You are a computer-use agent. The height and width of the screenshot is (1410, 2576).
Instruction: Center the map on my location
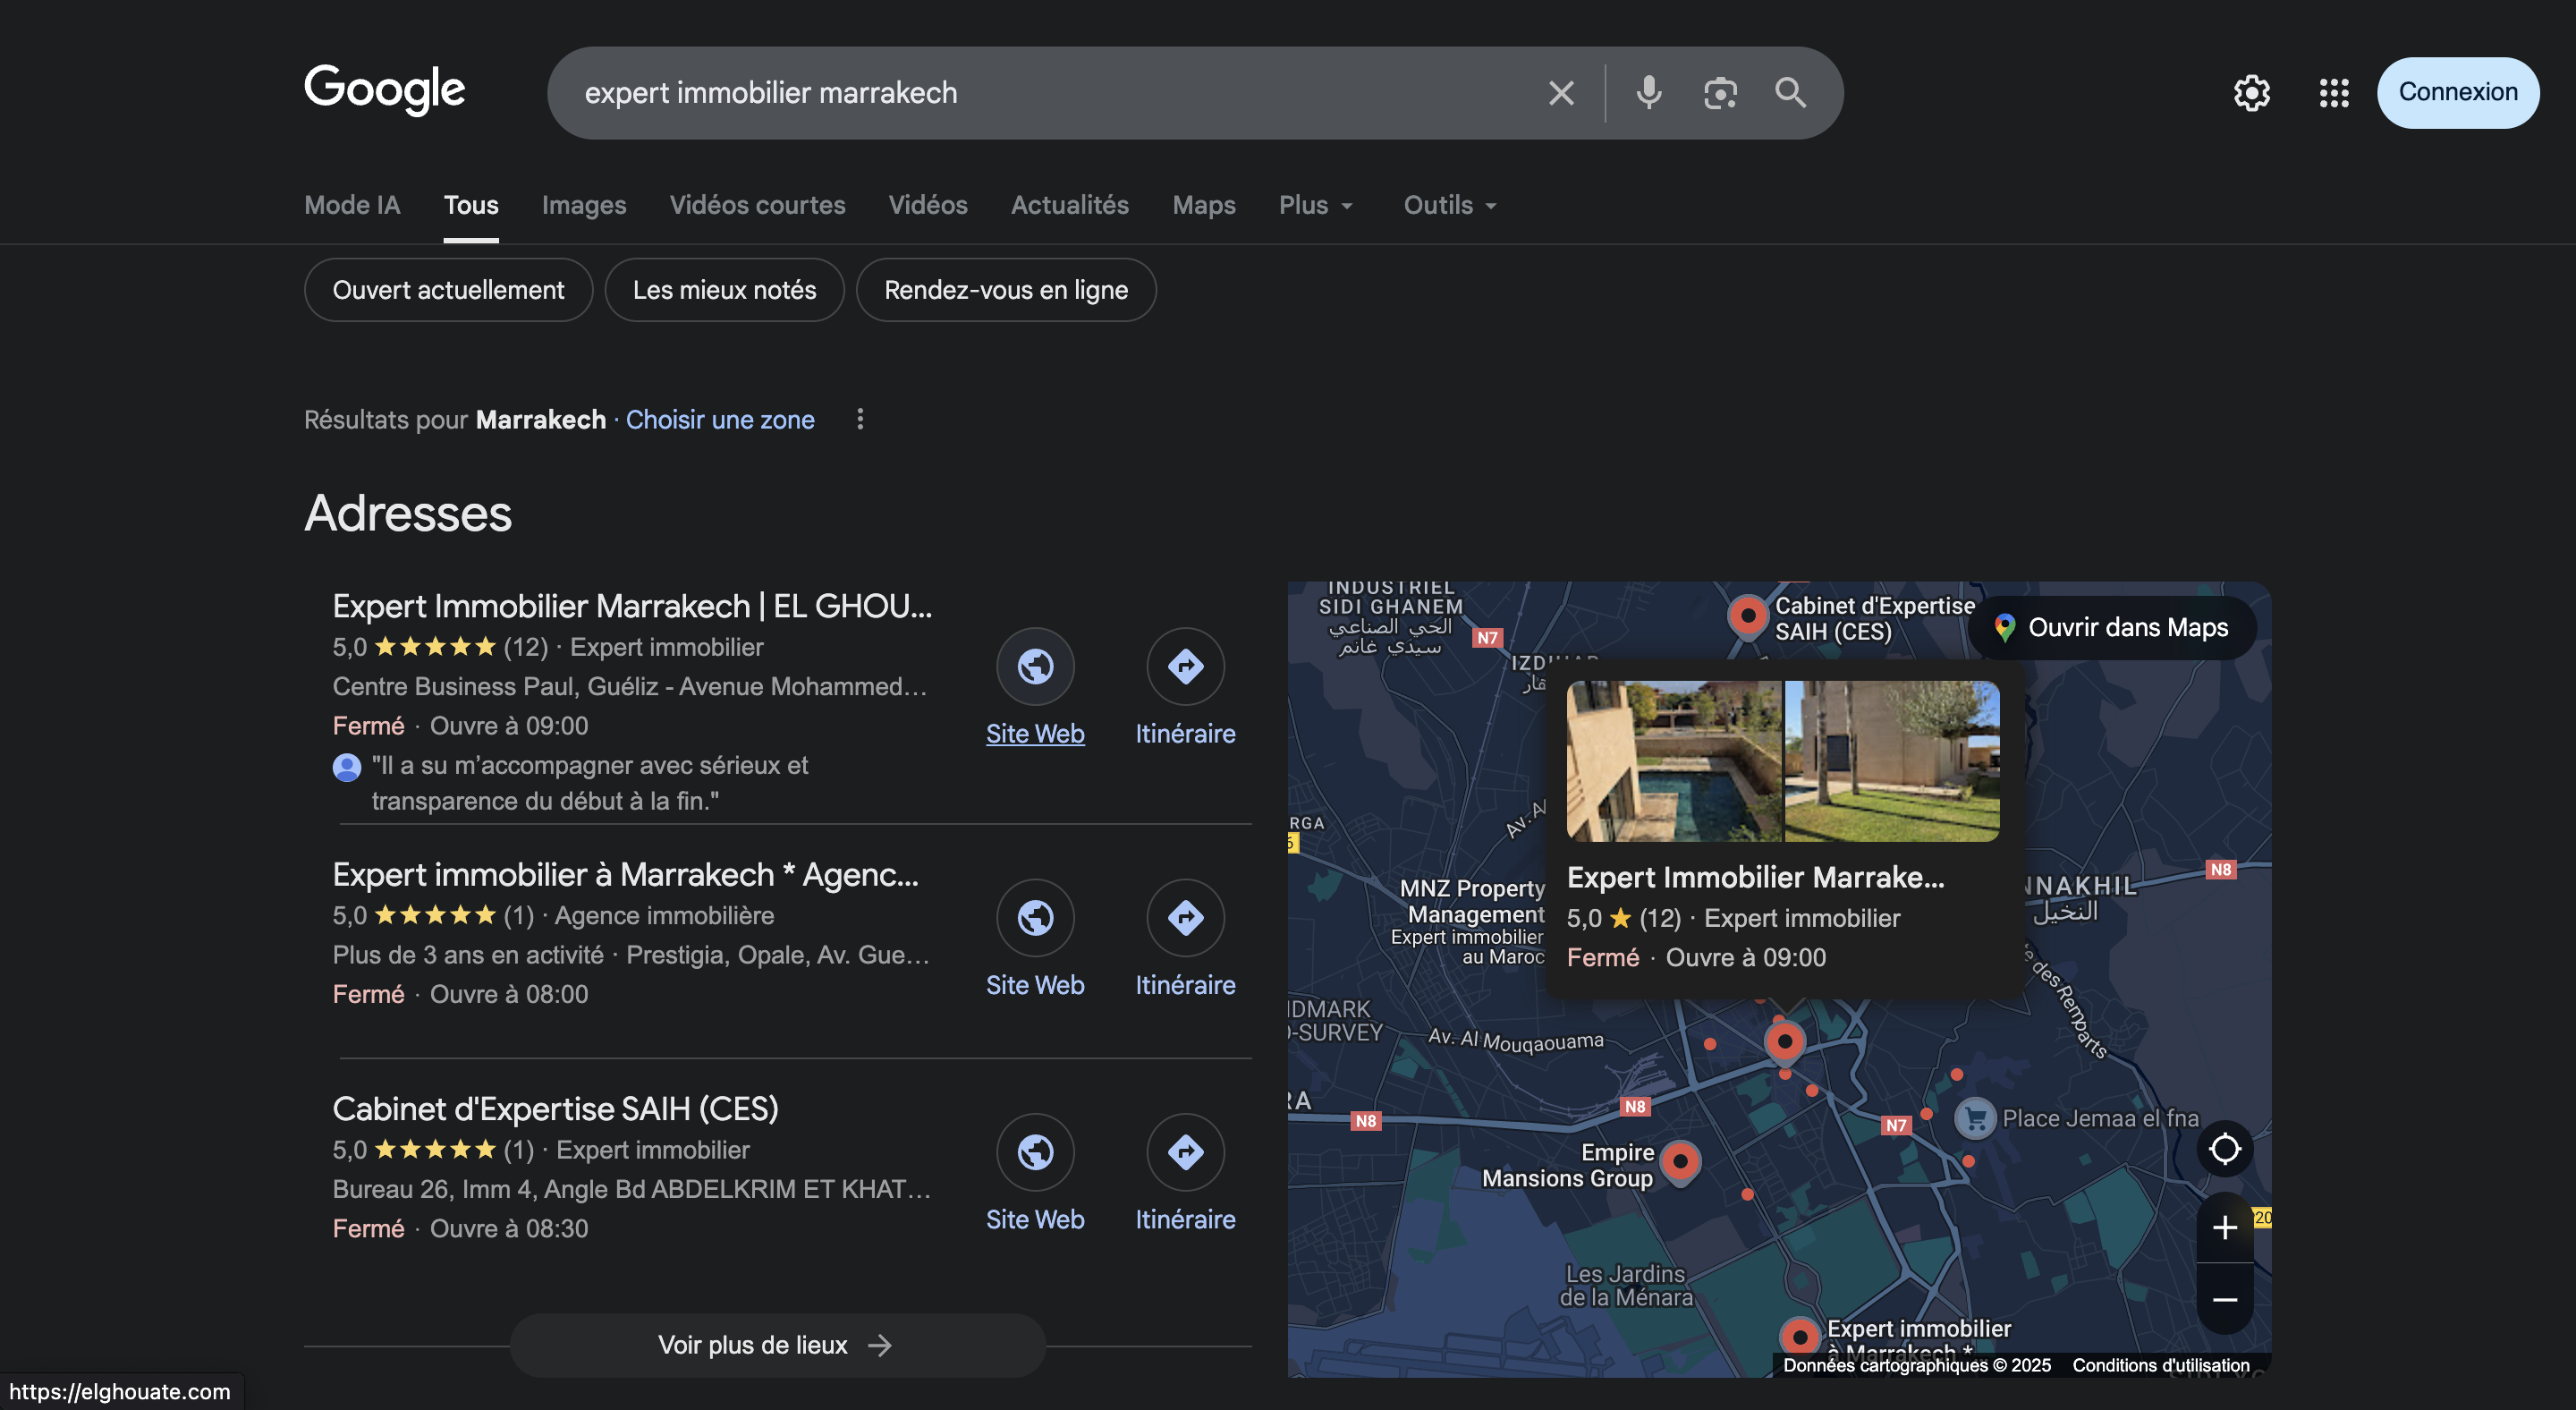coord(2224,1148)
